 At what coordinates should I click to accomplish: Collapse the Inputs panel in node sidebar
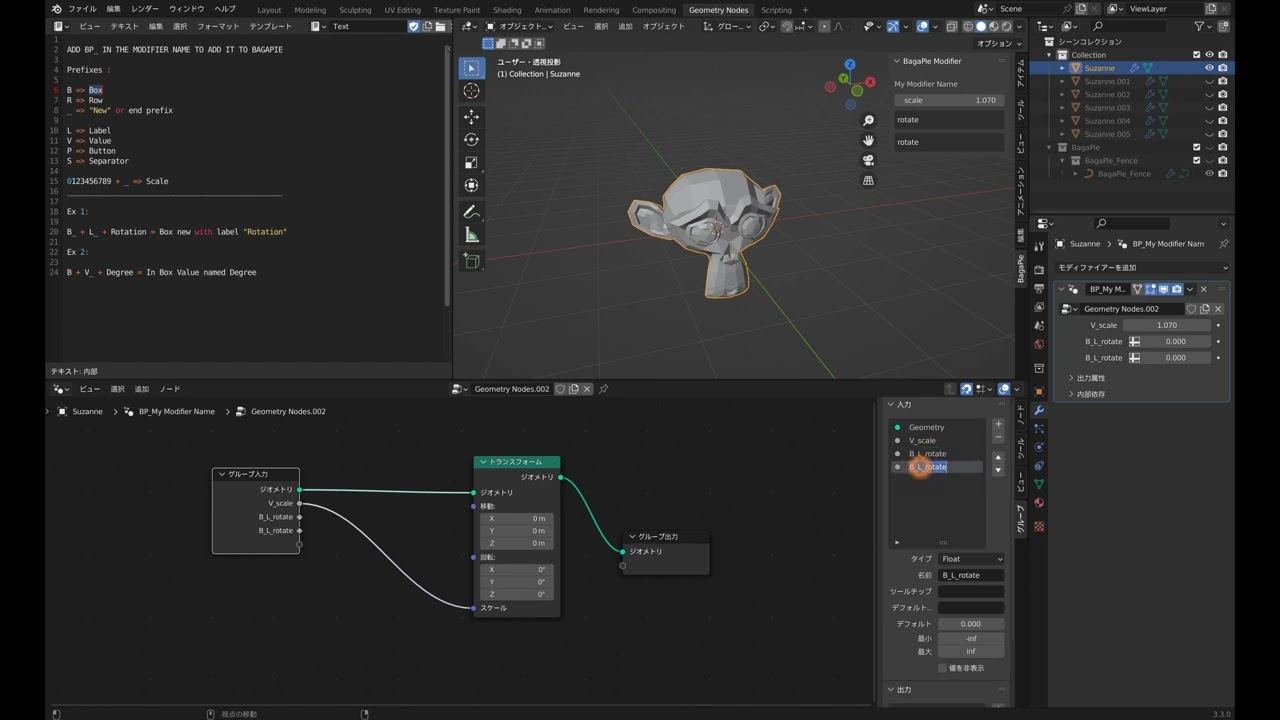[x=891, y=405]
